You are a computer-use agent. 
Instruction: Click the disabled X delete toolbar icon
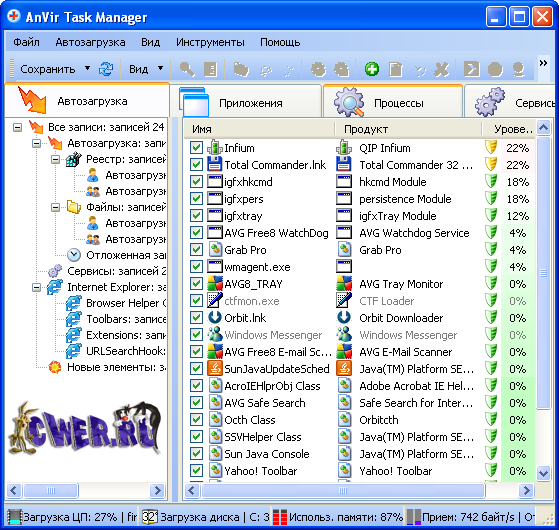(x=442, y=69)
